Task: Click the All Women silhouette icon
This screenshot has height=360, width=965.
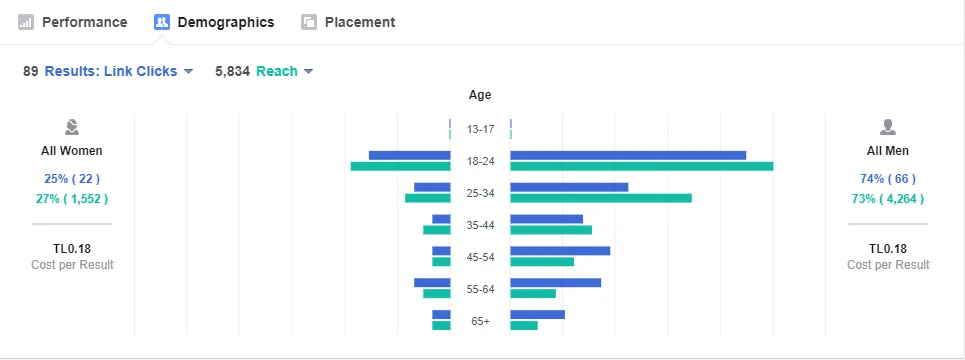Action: tap(72, 127)
